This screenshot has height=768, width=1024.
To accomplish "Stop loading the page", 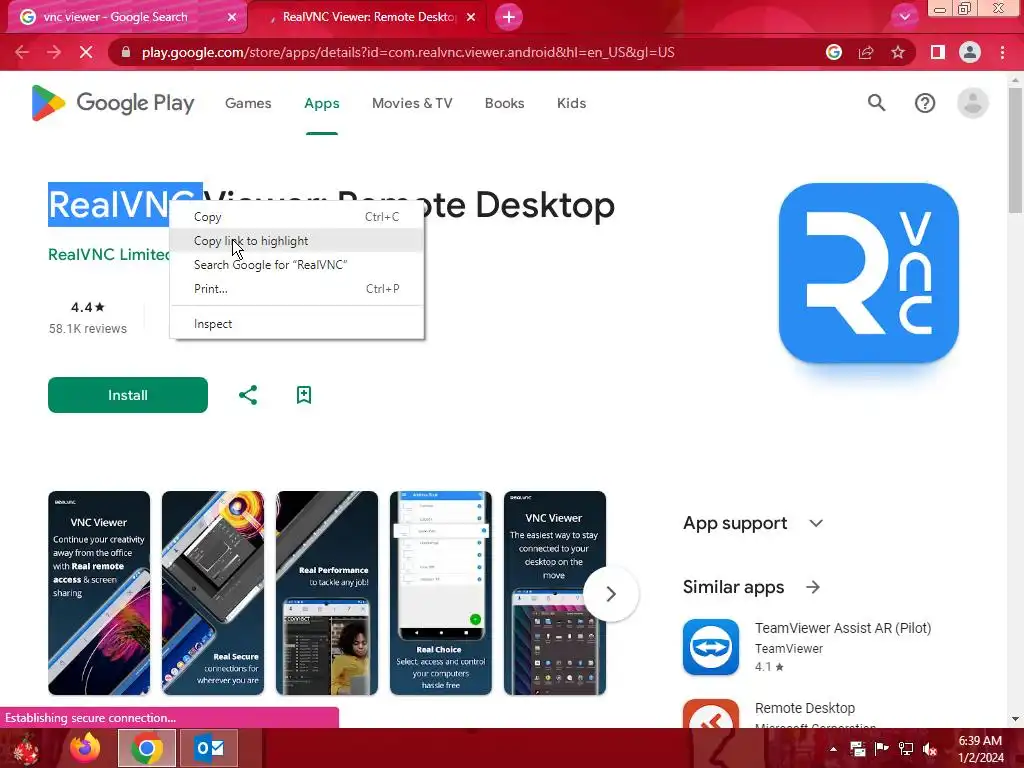I will [86, 52].
